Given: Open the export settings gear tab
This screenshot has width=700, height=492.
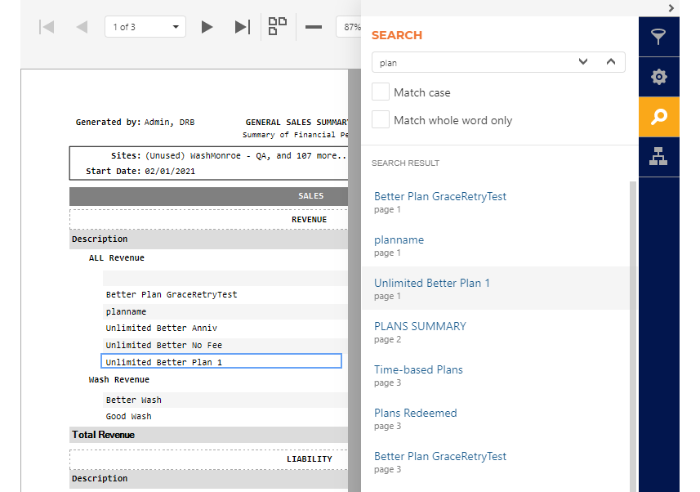Looking at the screenshot, I should pyautogui.click(x=658, y=77).
